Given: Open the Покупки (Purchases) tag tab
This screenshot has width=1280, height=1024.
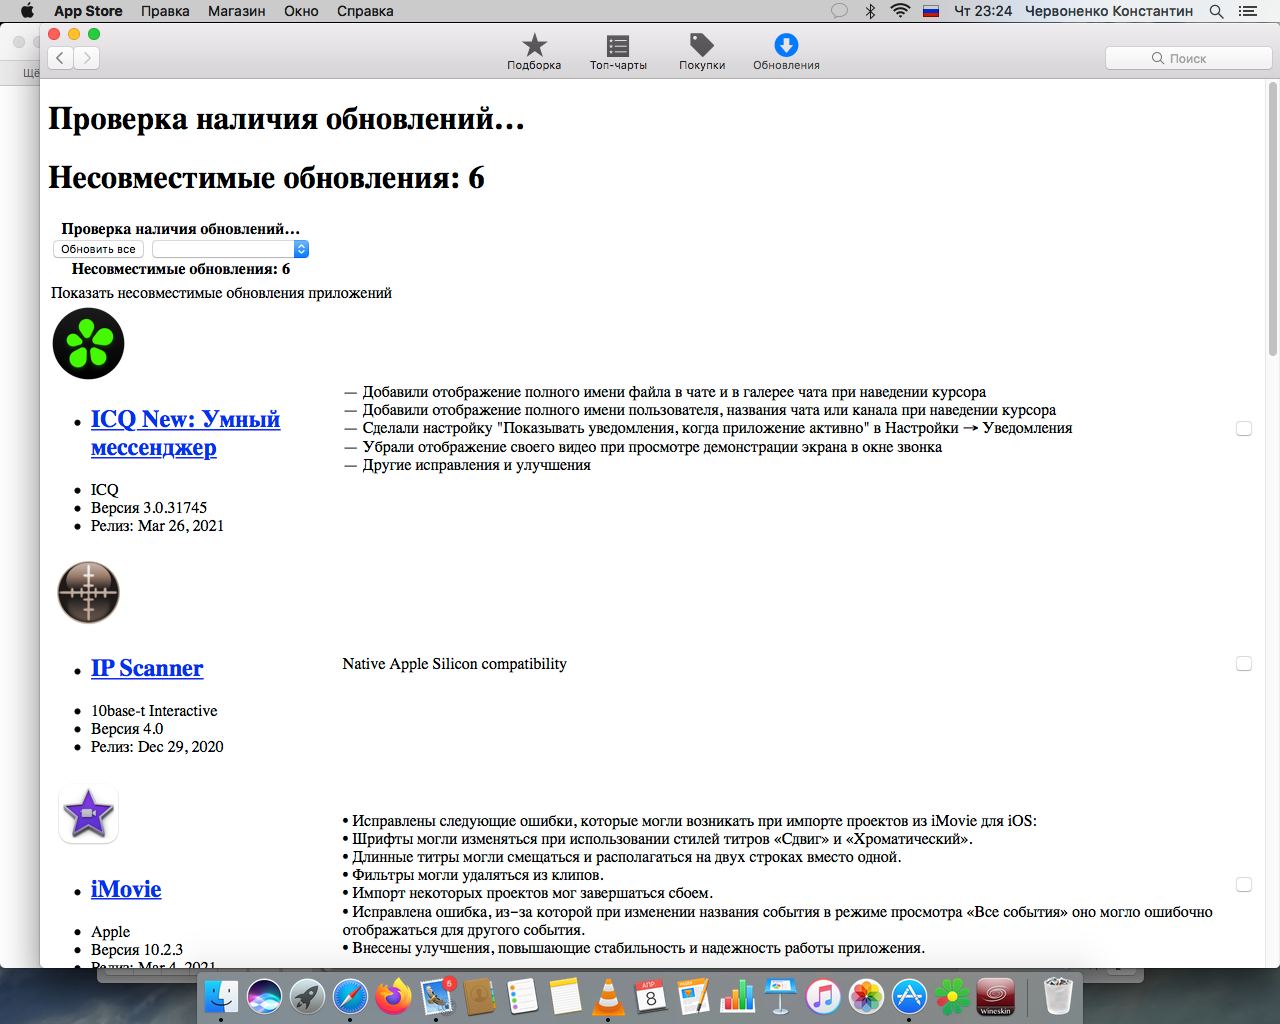Looking at the screenshot, I should (702, 52).
